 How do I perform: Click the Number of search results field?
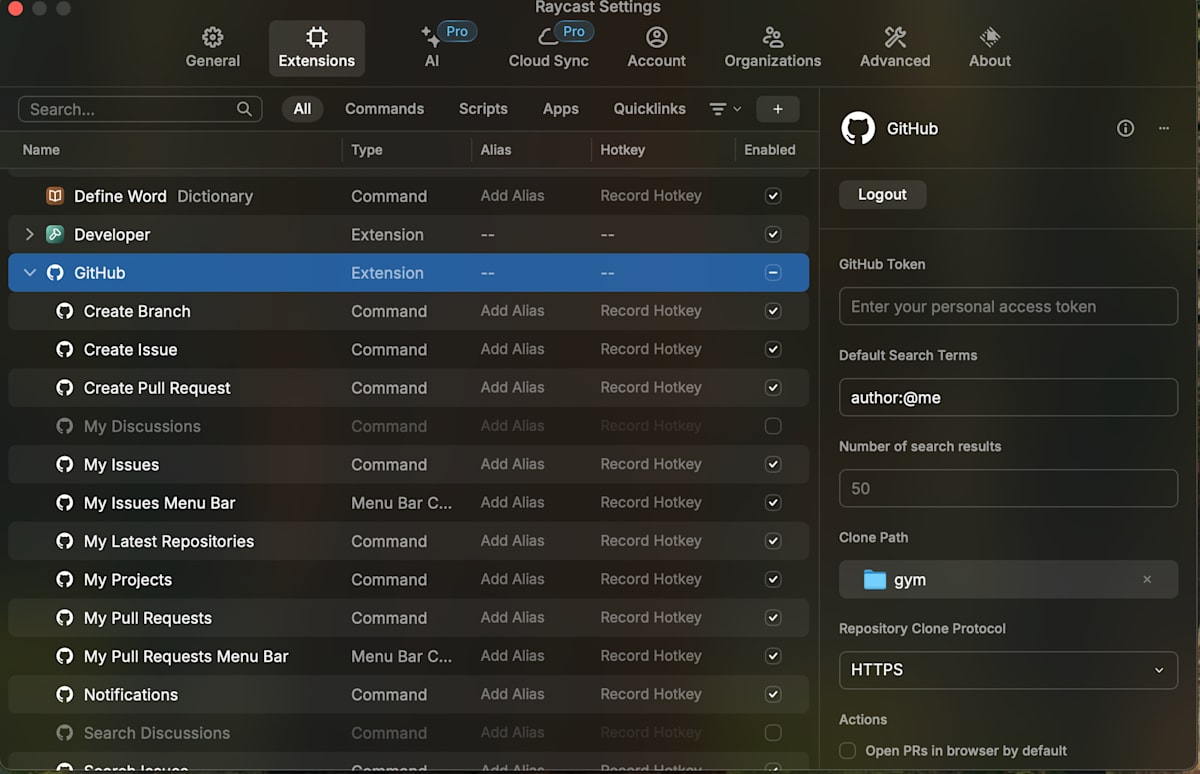pyautogui.click(x=1008, y=488)
